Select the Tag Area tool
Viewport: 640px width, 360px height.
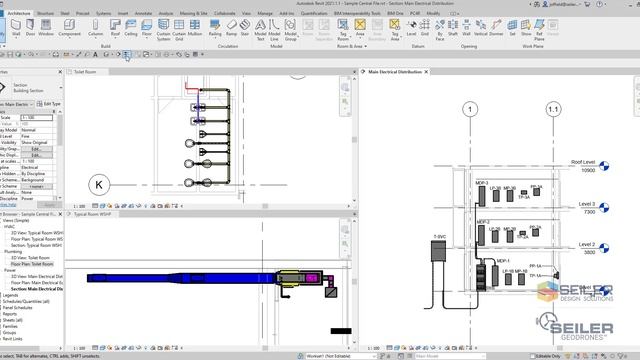[x=395, y=30]
